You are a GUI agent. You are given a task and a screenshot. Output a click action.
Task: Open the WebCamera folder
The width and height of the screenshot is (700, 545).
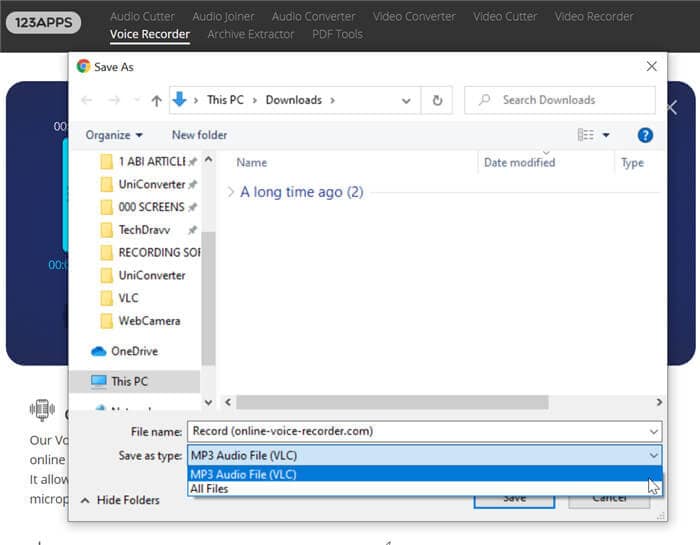(x=141, y=321)
